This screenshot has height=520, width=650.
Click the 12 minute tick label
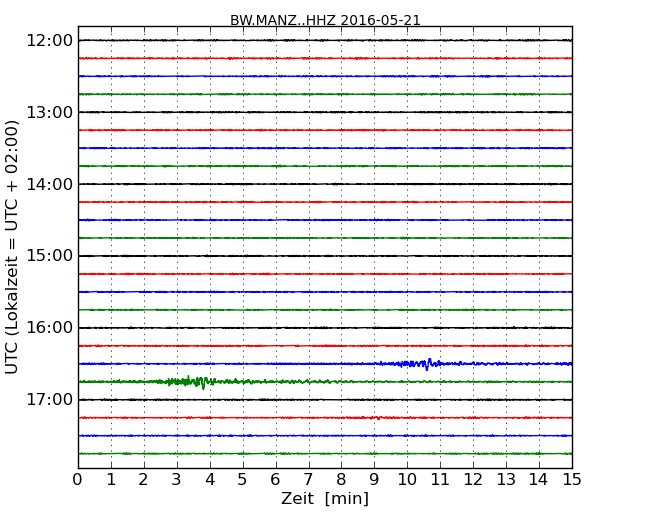click(x=473, y=480)
